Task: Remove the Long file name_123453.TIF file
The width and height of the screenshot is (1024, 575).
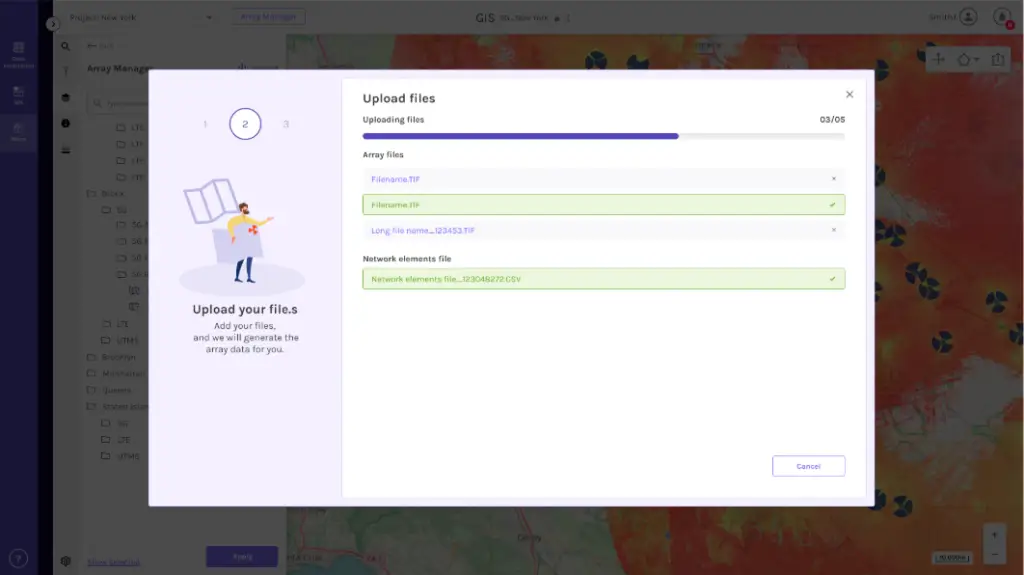Action: tap(833, 230)
